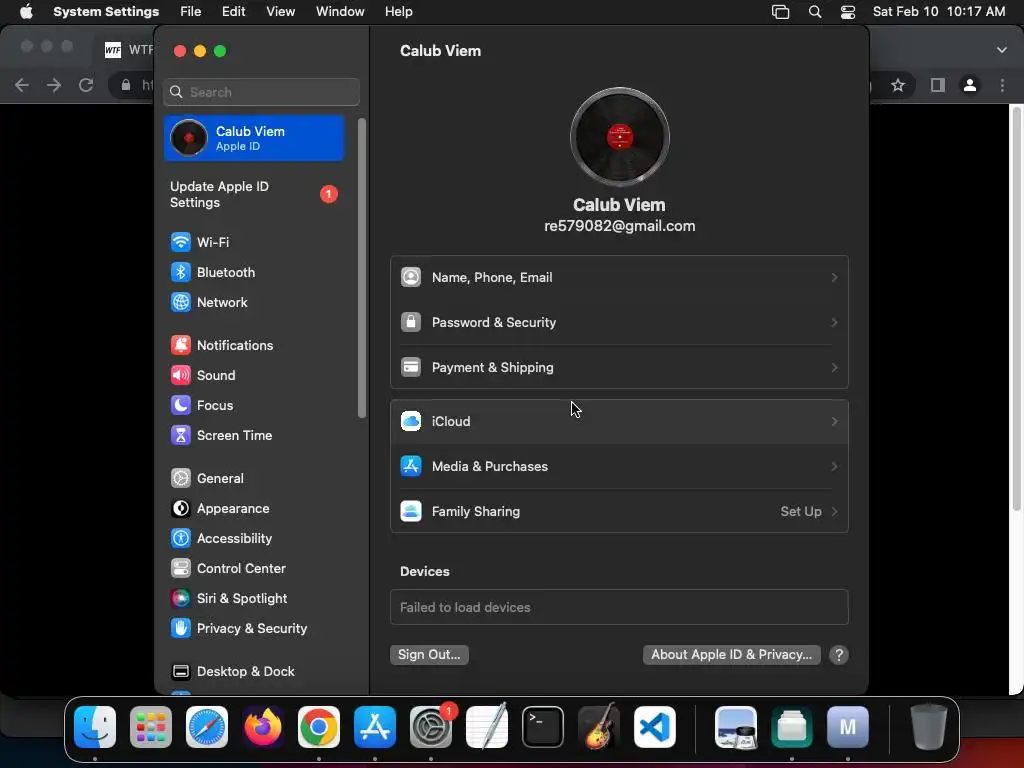Set Up Family Sharing
Screen dimensions: 1024x768
click(619, 512)
